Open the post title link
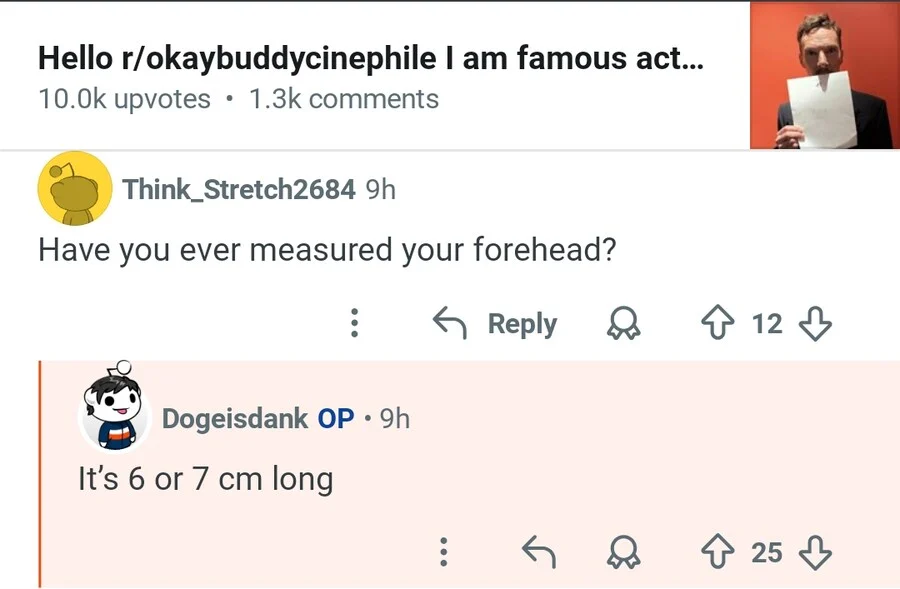 pyautogui.click(x=370, y=58)
